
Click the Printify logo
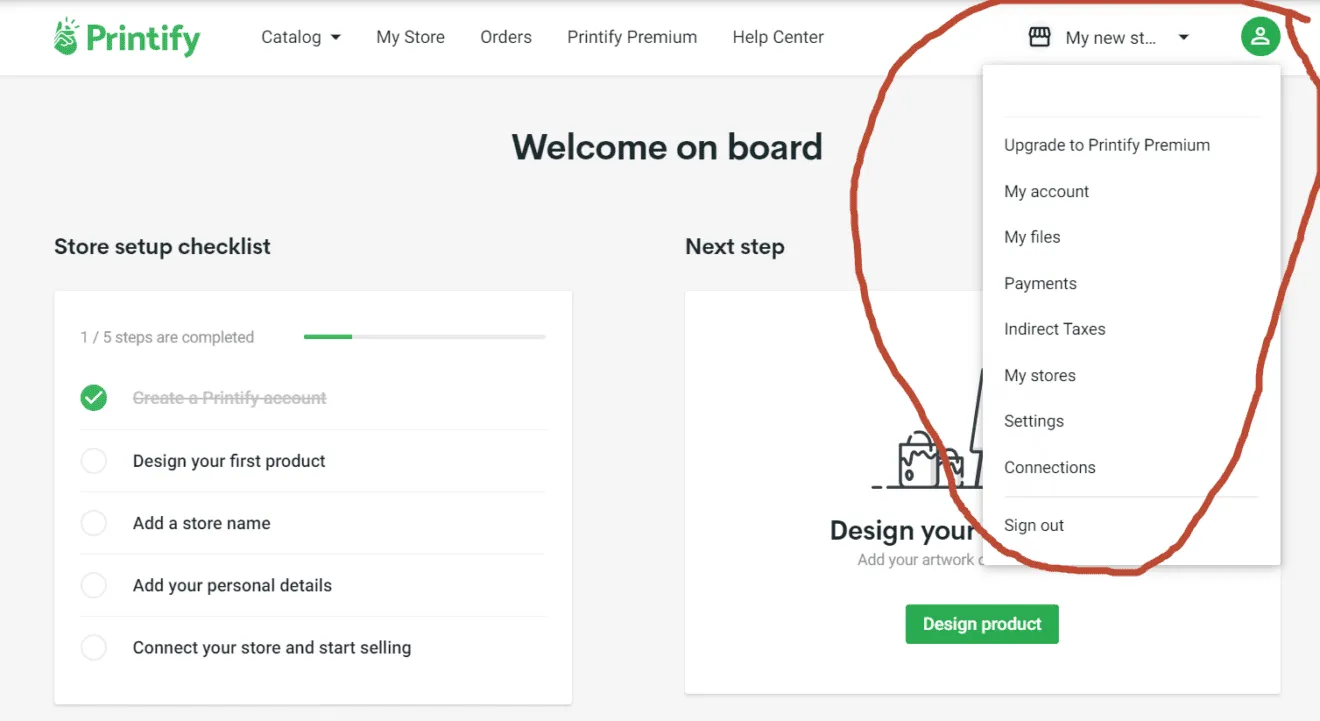coord(127,37)
